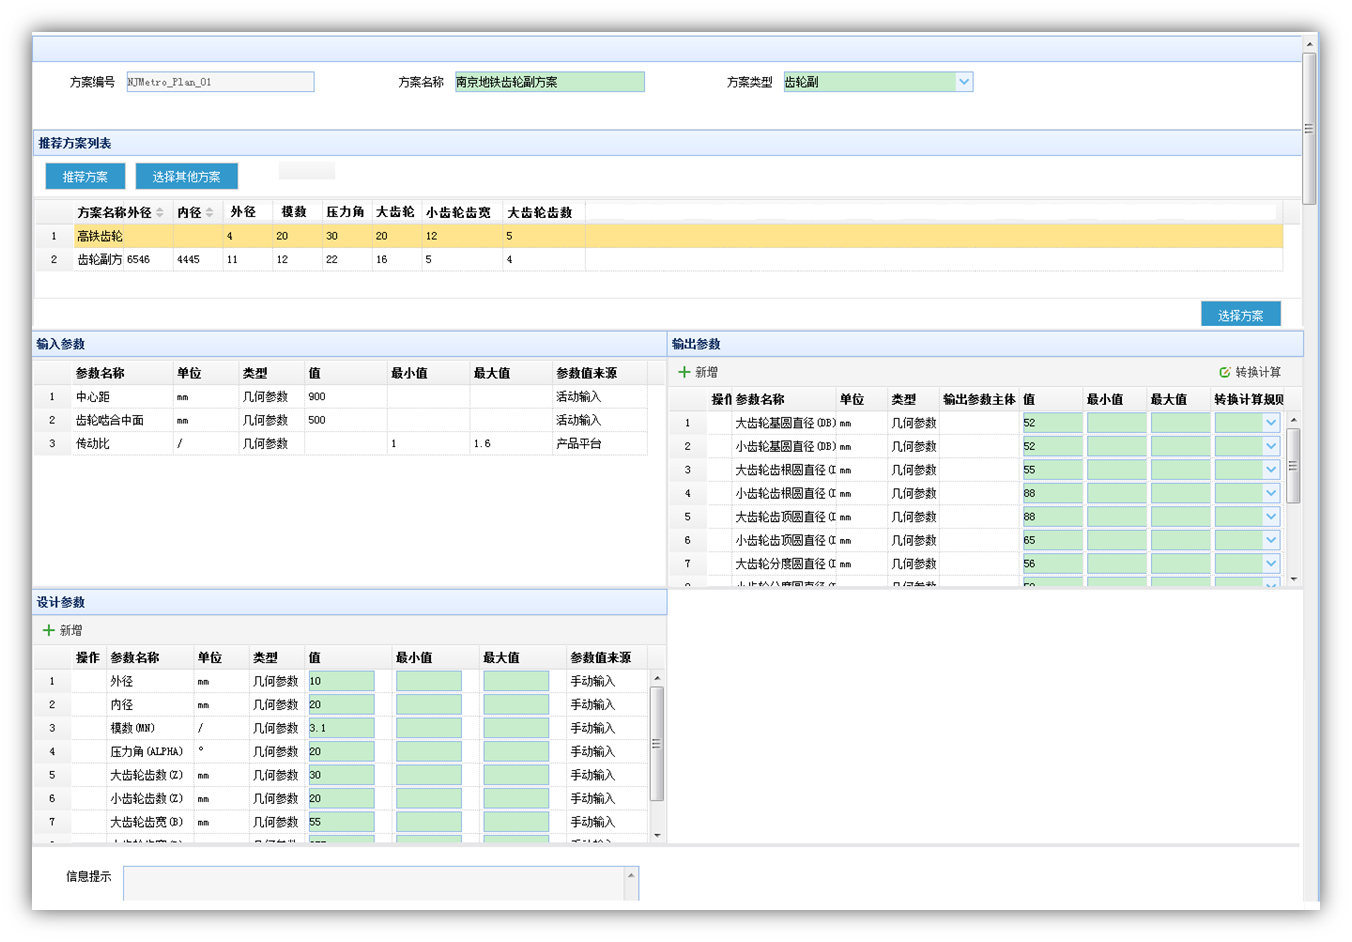
Task: Select the 齿轮副方 plan row
Action: pos(659,259)
